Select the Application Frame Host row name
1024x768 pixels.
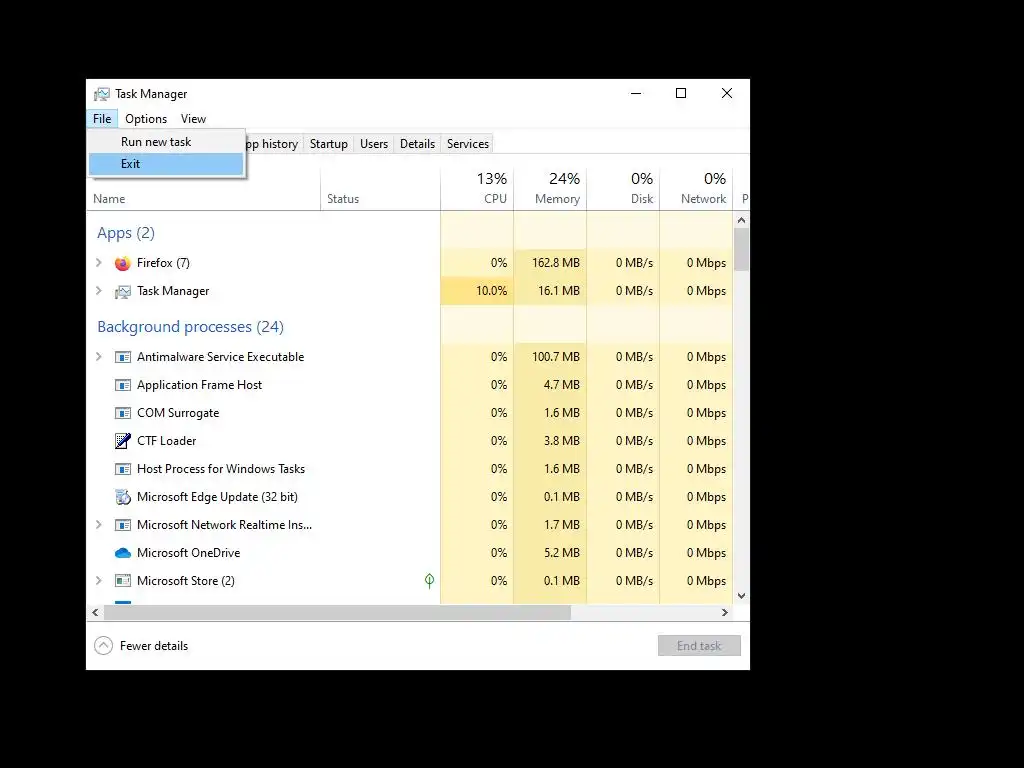(200, 385)
